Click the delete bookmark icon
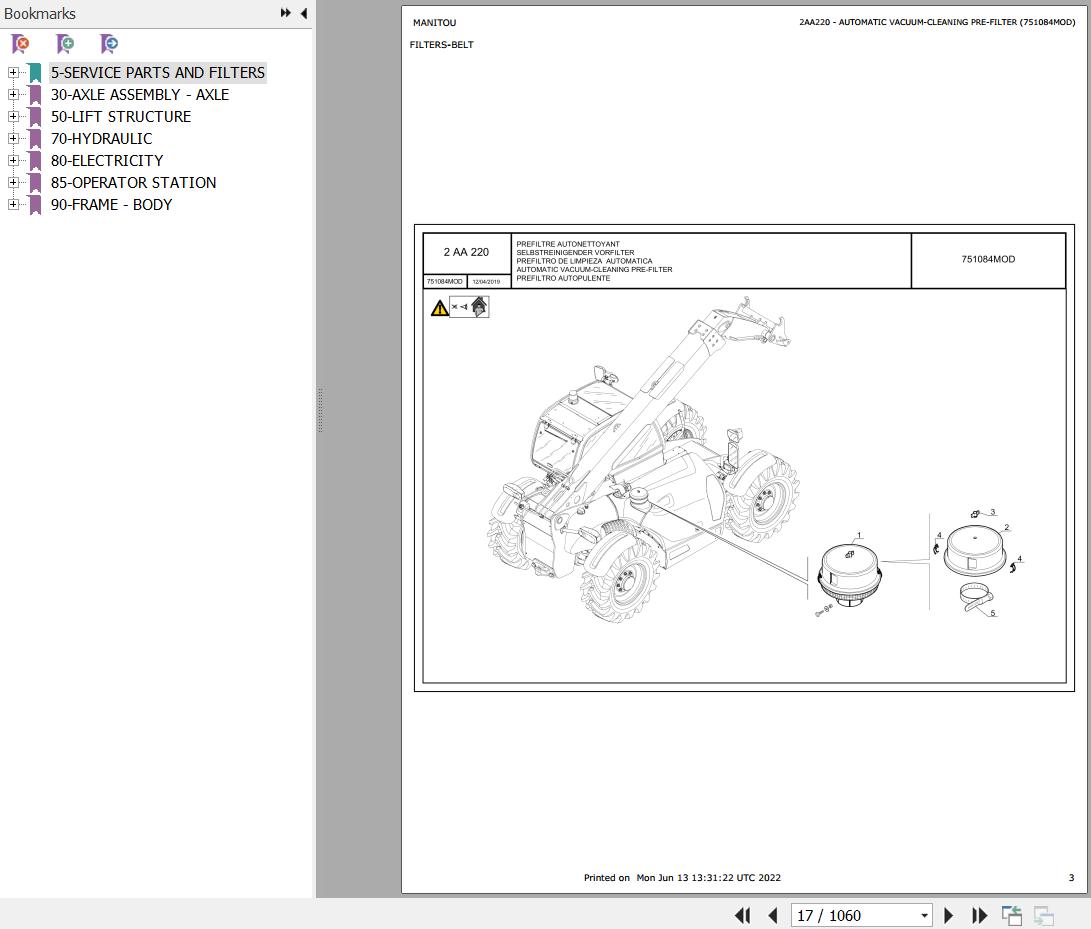The width and height of the screenshot is (1091, 929). [20, 44]
